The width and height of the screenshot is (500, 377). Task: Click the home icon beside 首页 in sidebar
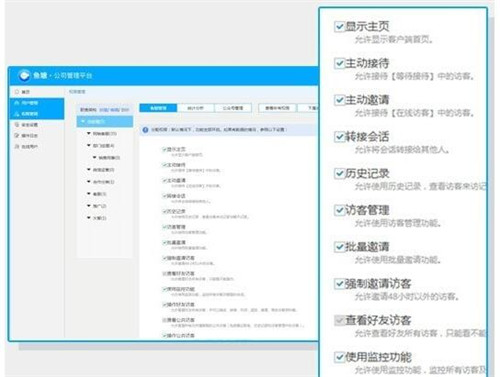pos(17,92)
